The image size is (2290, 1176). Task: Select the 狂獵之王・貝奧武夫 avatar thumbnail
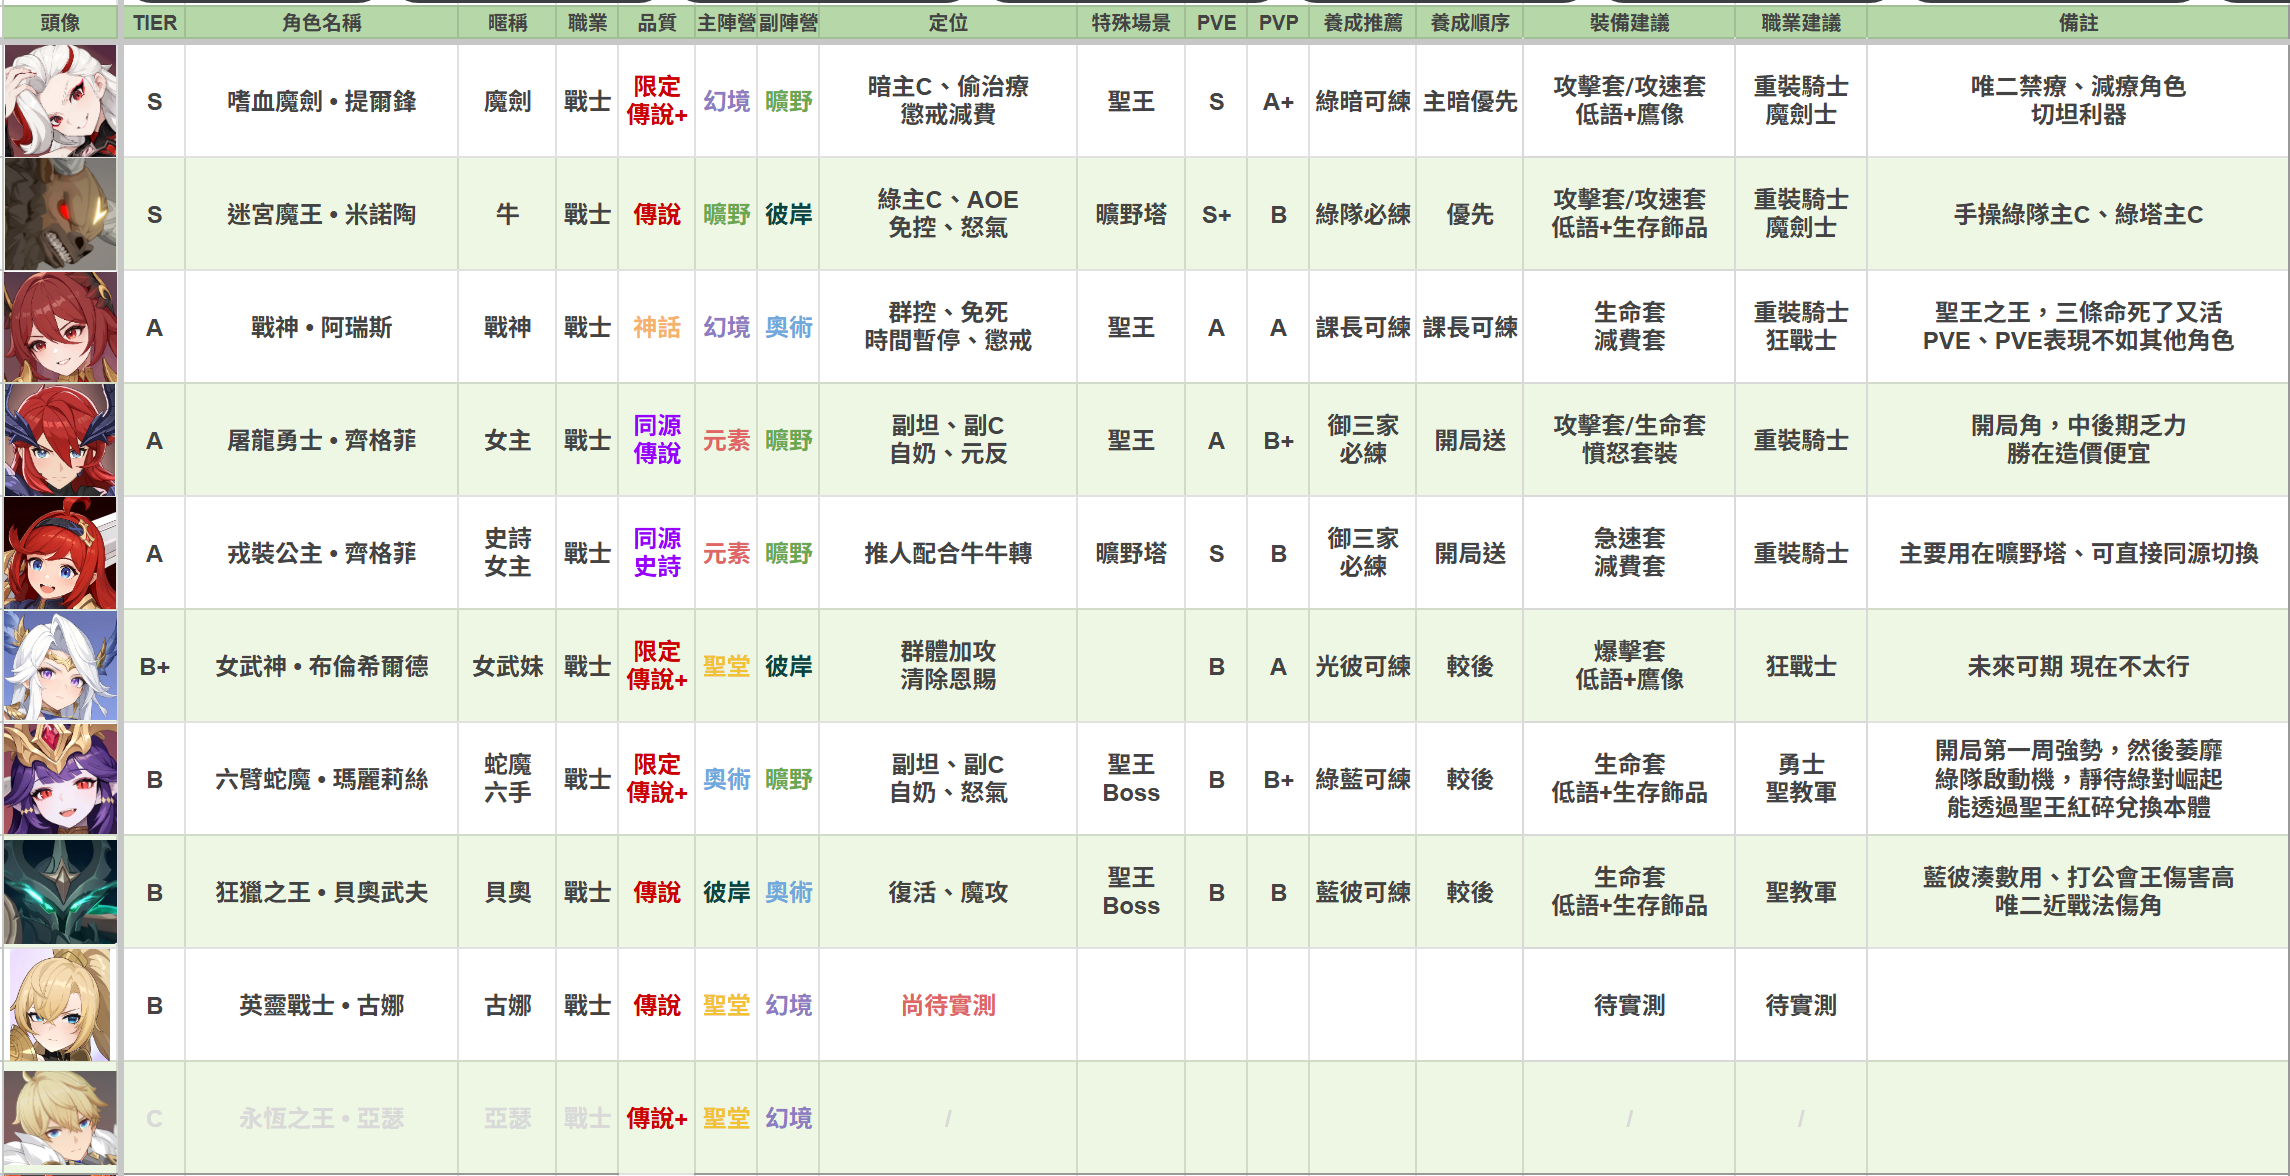tap(60, 892)
